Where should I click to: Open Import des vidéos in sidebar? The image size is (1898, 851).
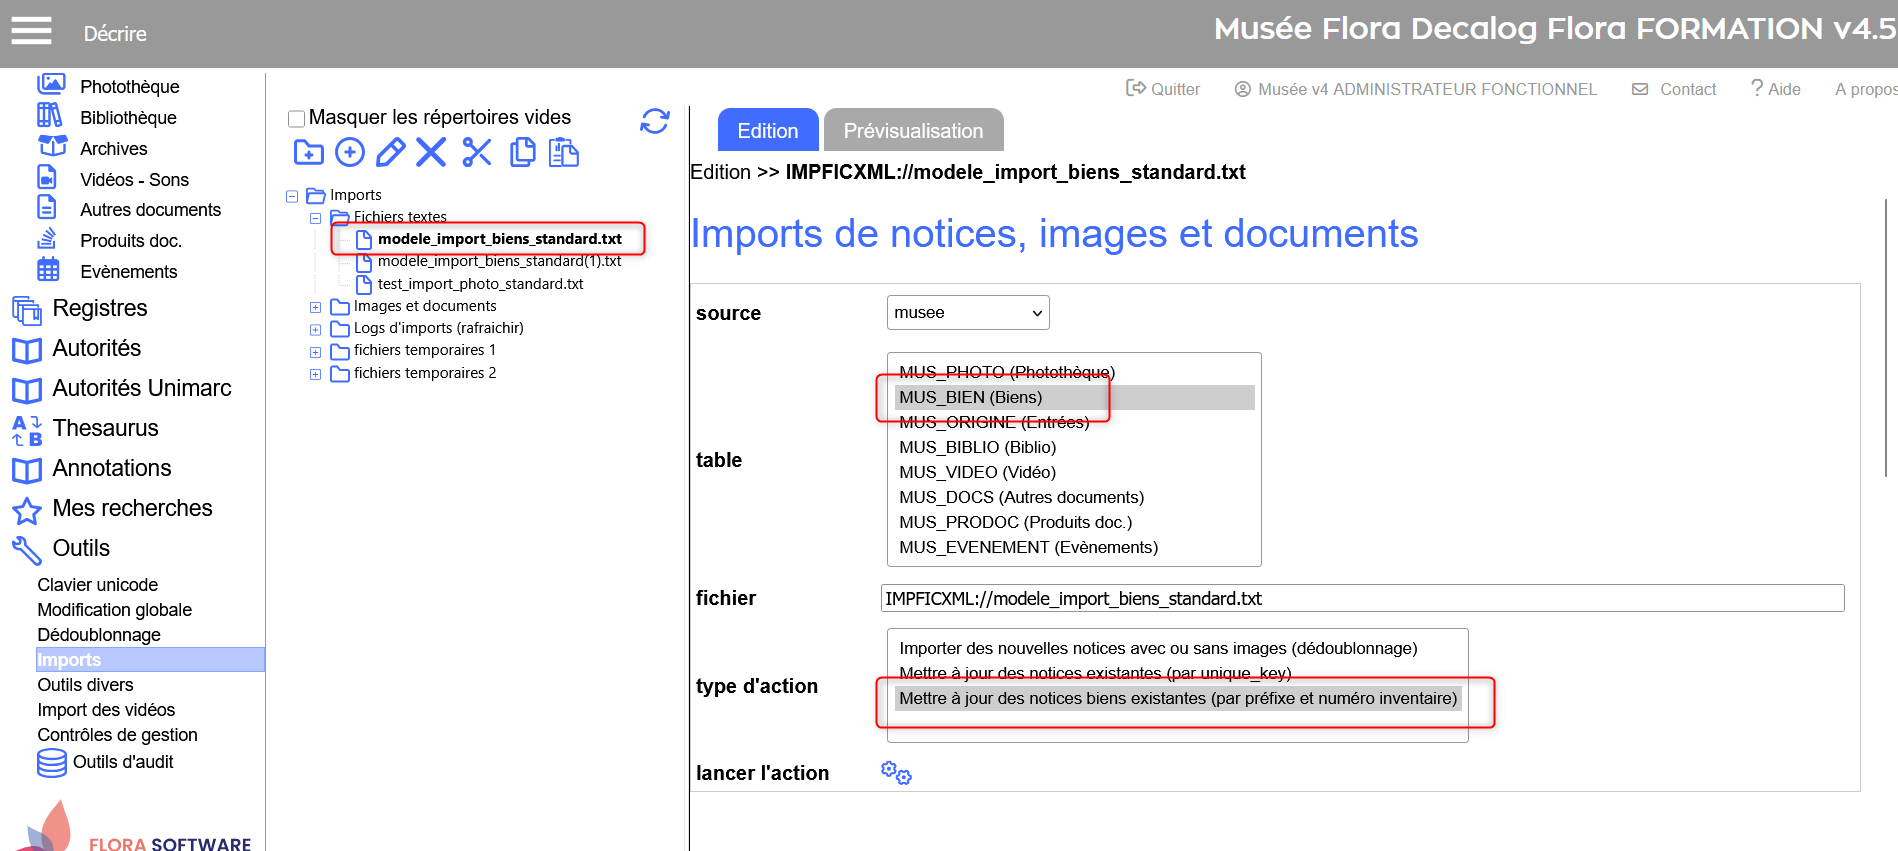tap(106, 709)
